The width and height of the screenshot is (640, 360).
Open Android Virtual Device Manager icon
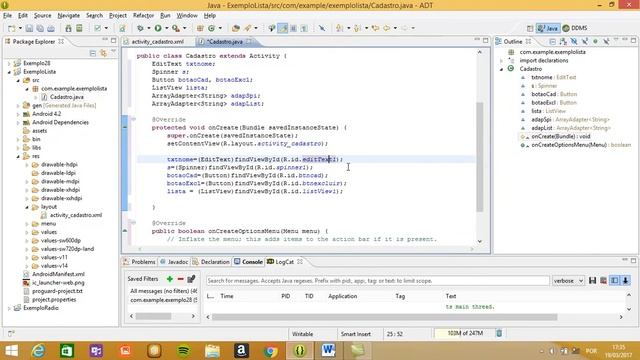pos(79,28)
